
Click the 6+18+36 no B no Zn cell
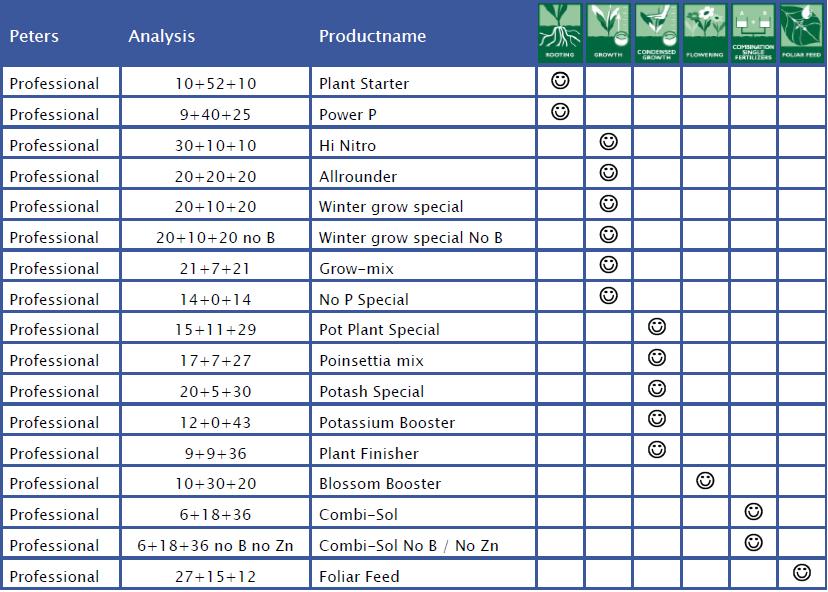click(x=215, y=546)
